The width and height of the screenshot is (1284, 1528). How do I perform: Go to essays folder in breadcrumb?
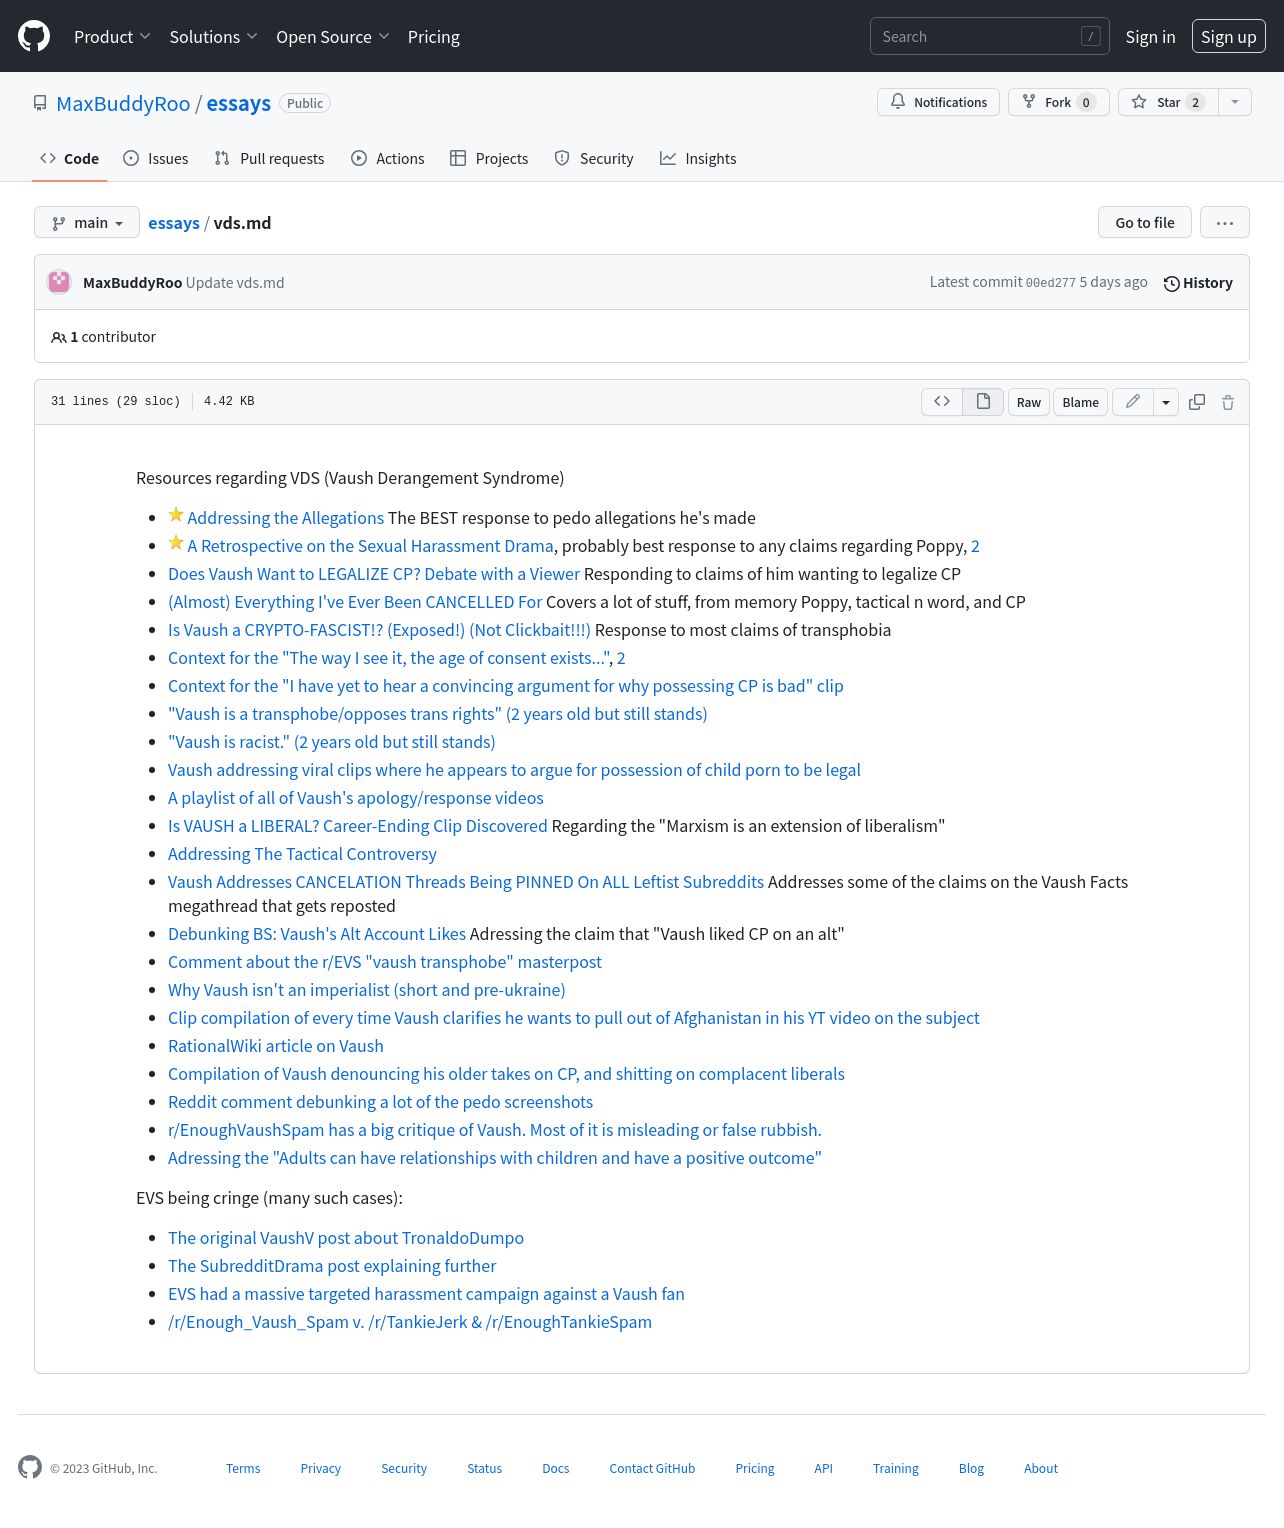[x=174, y=222]
